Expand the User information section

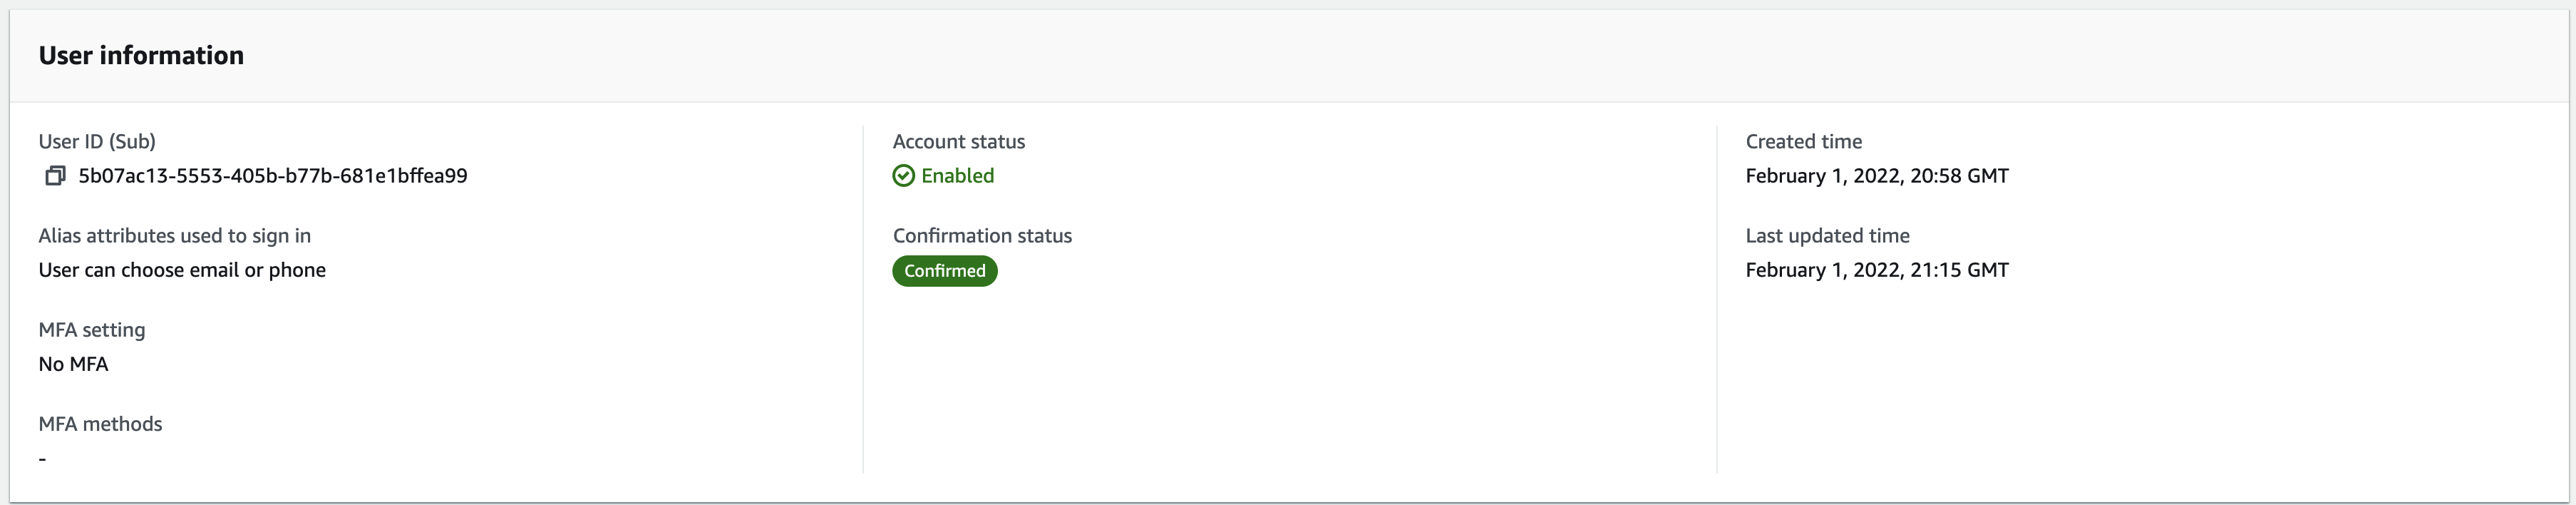pos(141,55)
